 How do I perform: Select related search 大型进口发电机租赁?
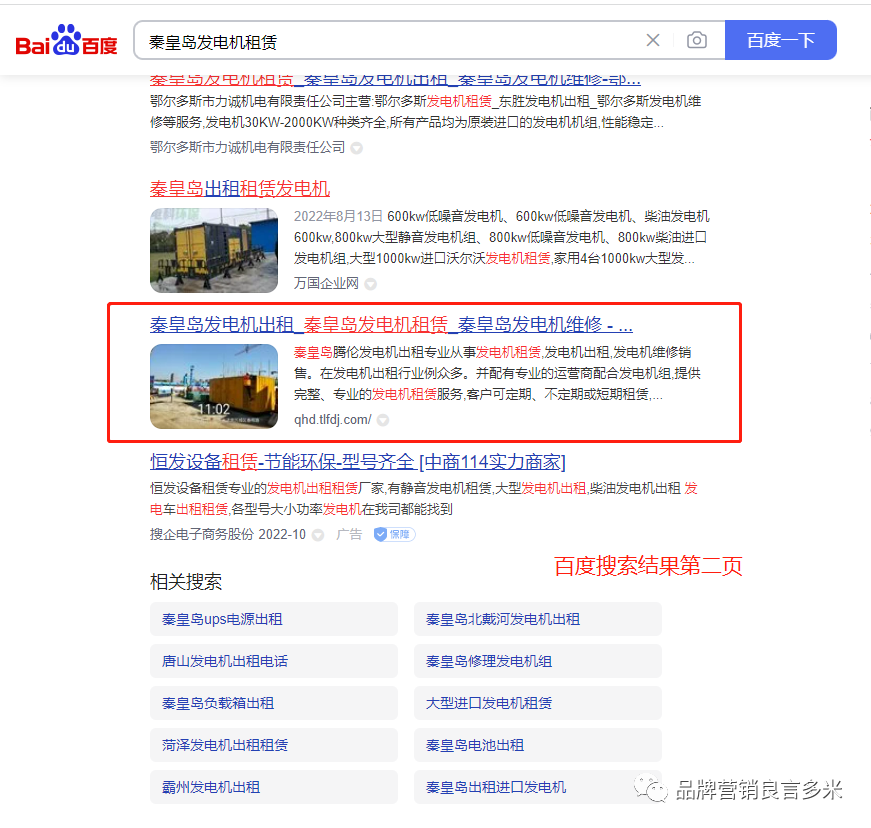tap(538, 703)
